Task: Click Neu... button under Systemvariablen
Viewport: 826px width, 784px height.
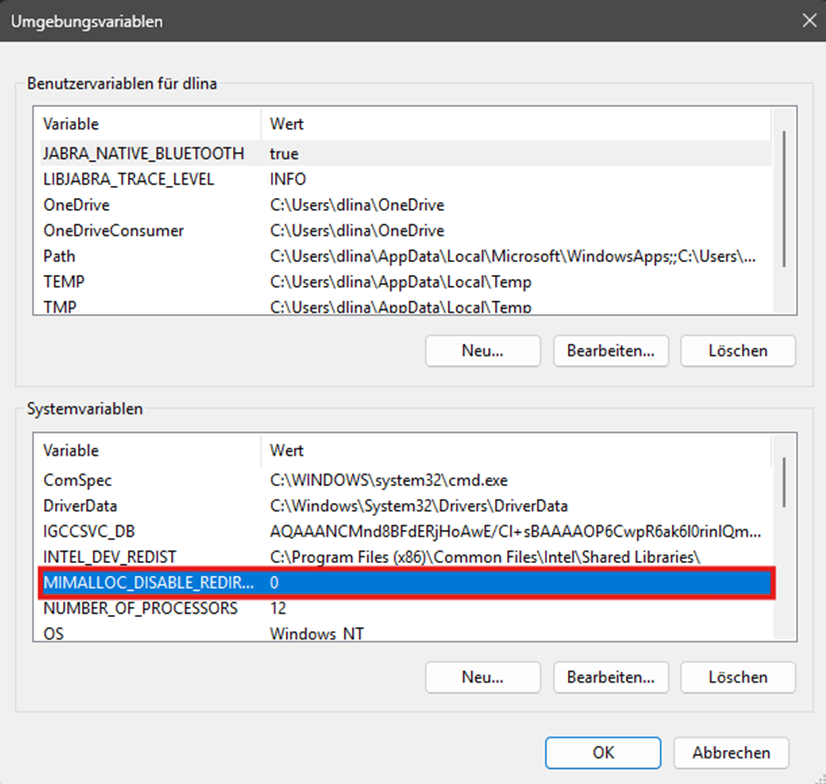Action: click(482, 677)
